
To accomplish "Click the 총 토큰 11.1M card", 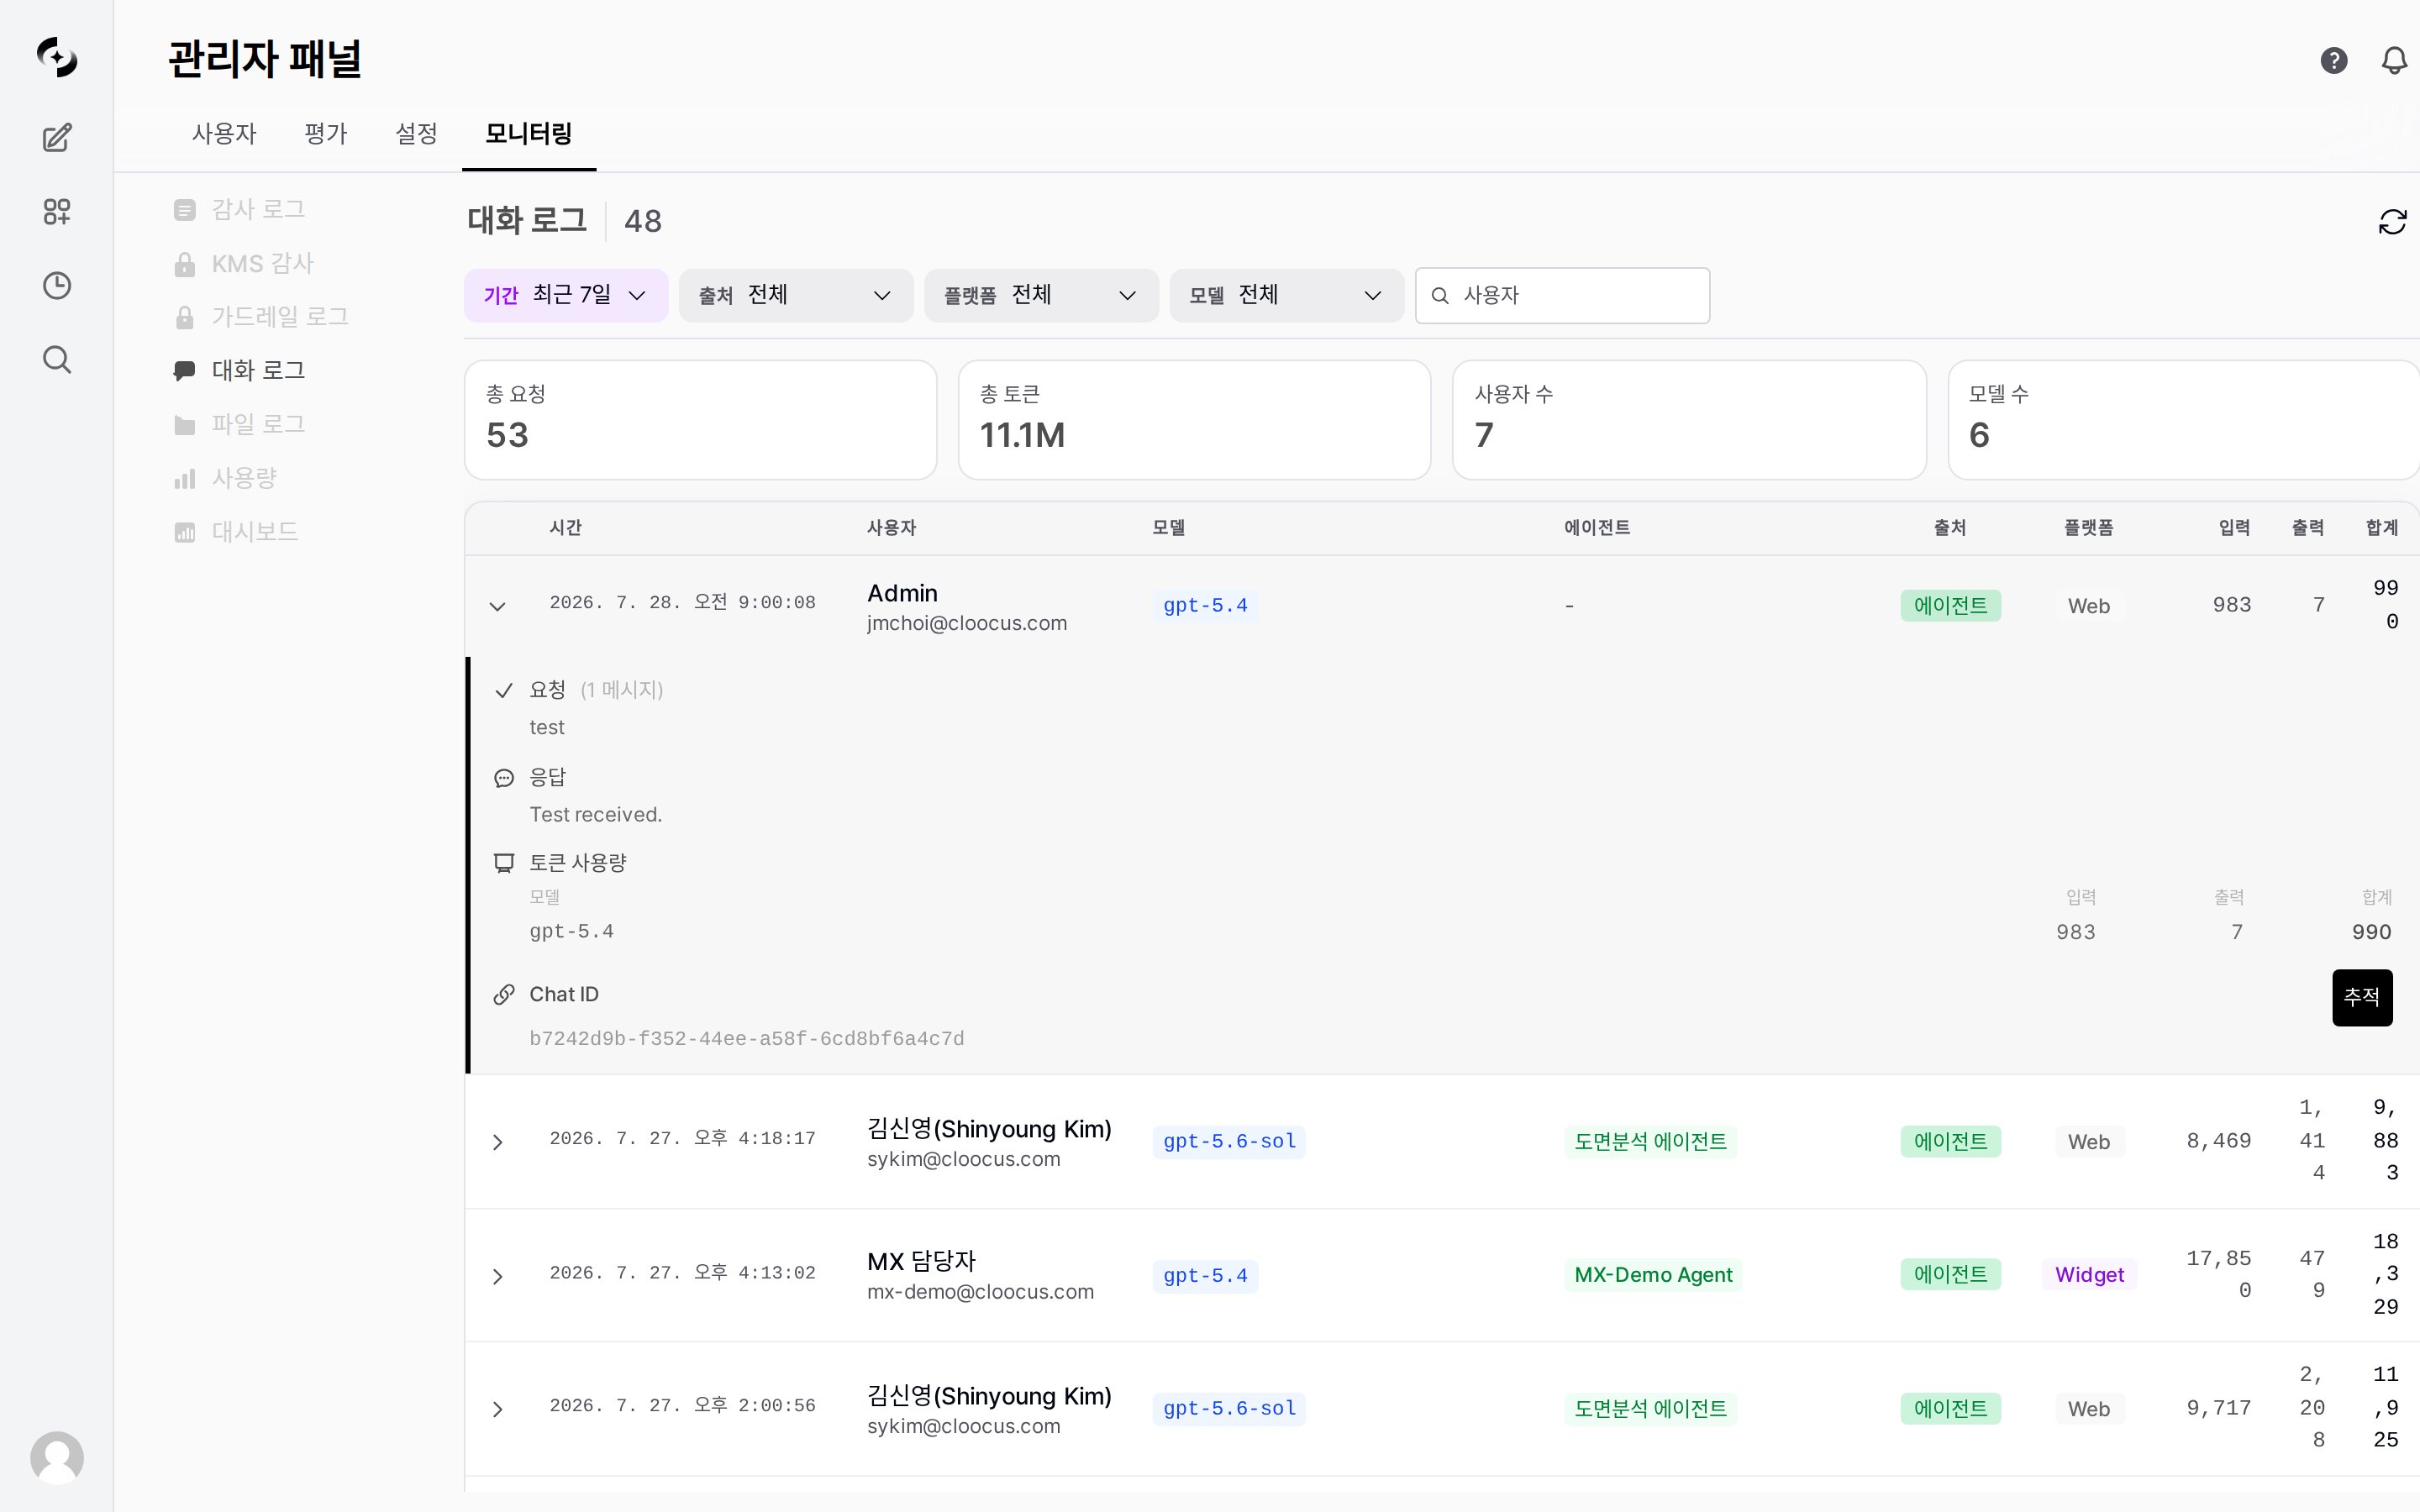I will [1194, 420].
